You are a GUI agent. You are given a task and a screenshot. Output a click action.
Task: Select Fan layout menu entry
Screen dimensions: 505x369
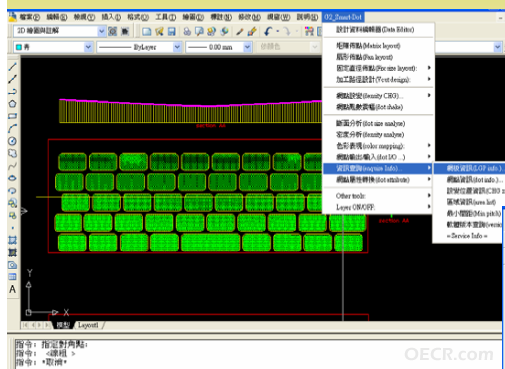(x=379, y=57)
